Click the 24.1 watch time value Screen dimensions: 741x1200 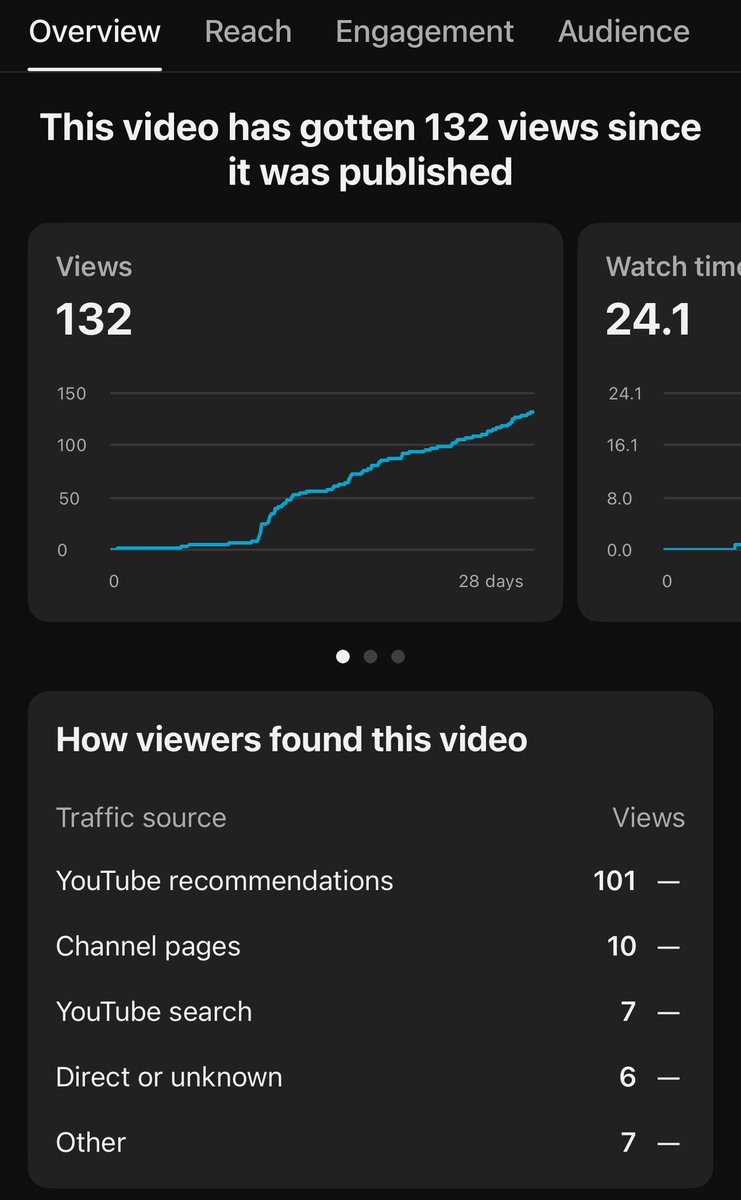pos(648,320)
